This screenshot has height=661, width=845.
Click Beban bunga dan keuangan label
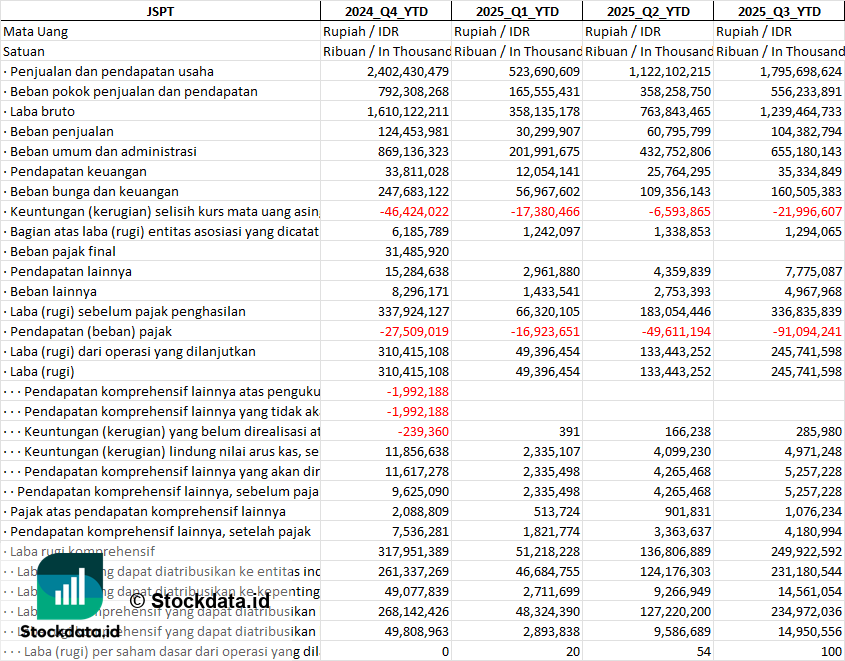click(x=94, y=191)
